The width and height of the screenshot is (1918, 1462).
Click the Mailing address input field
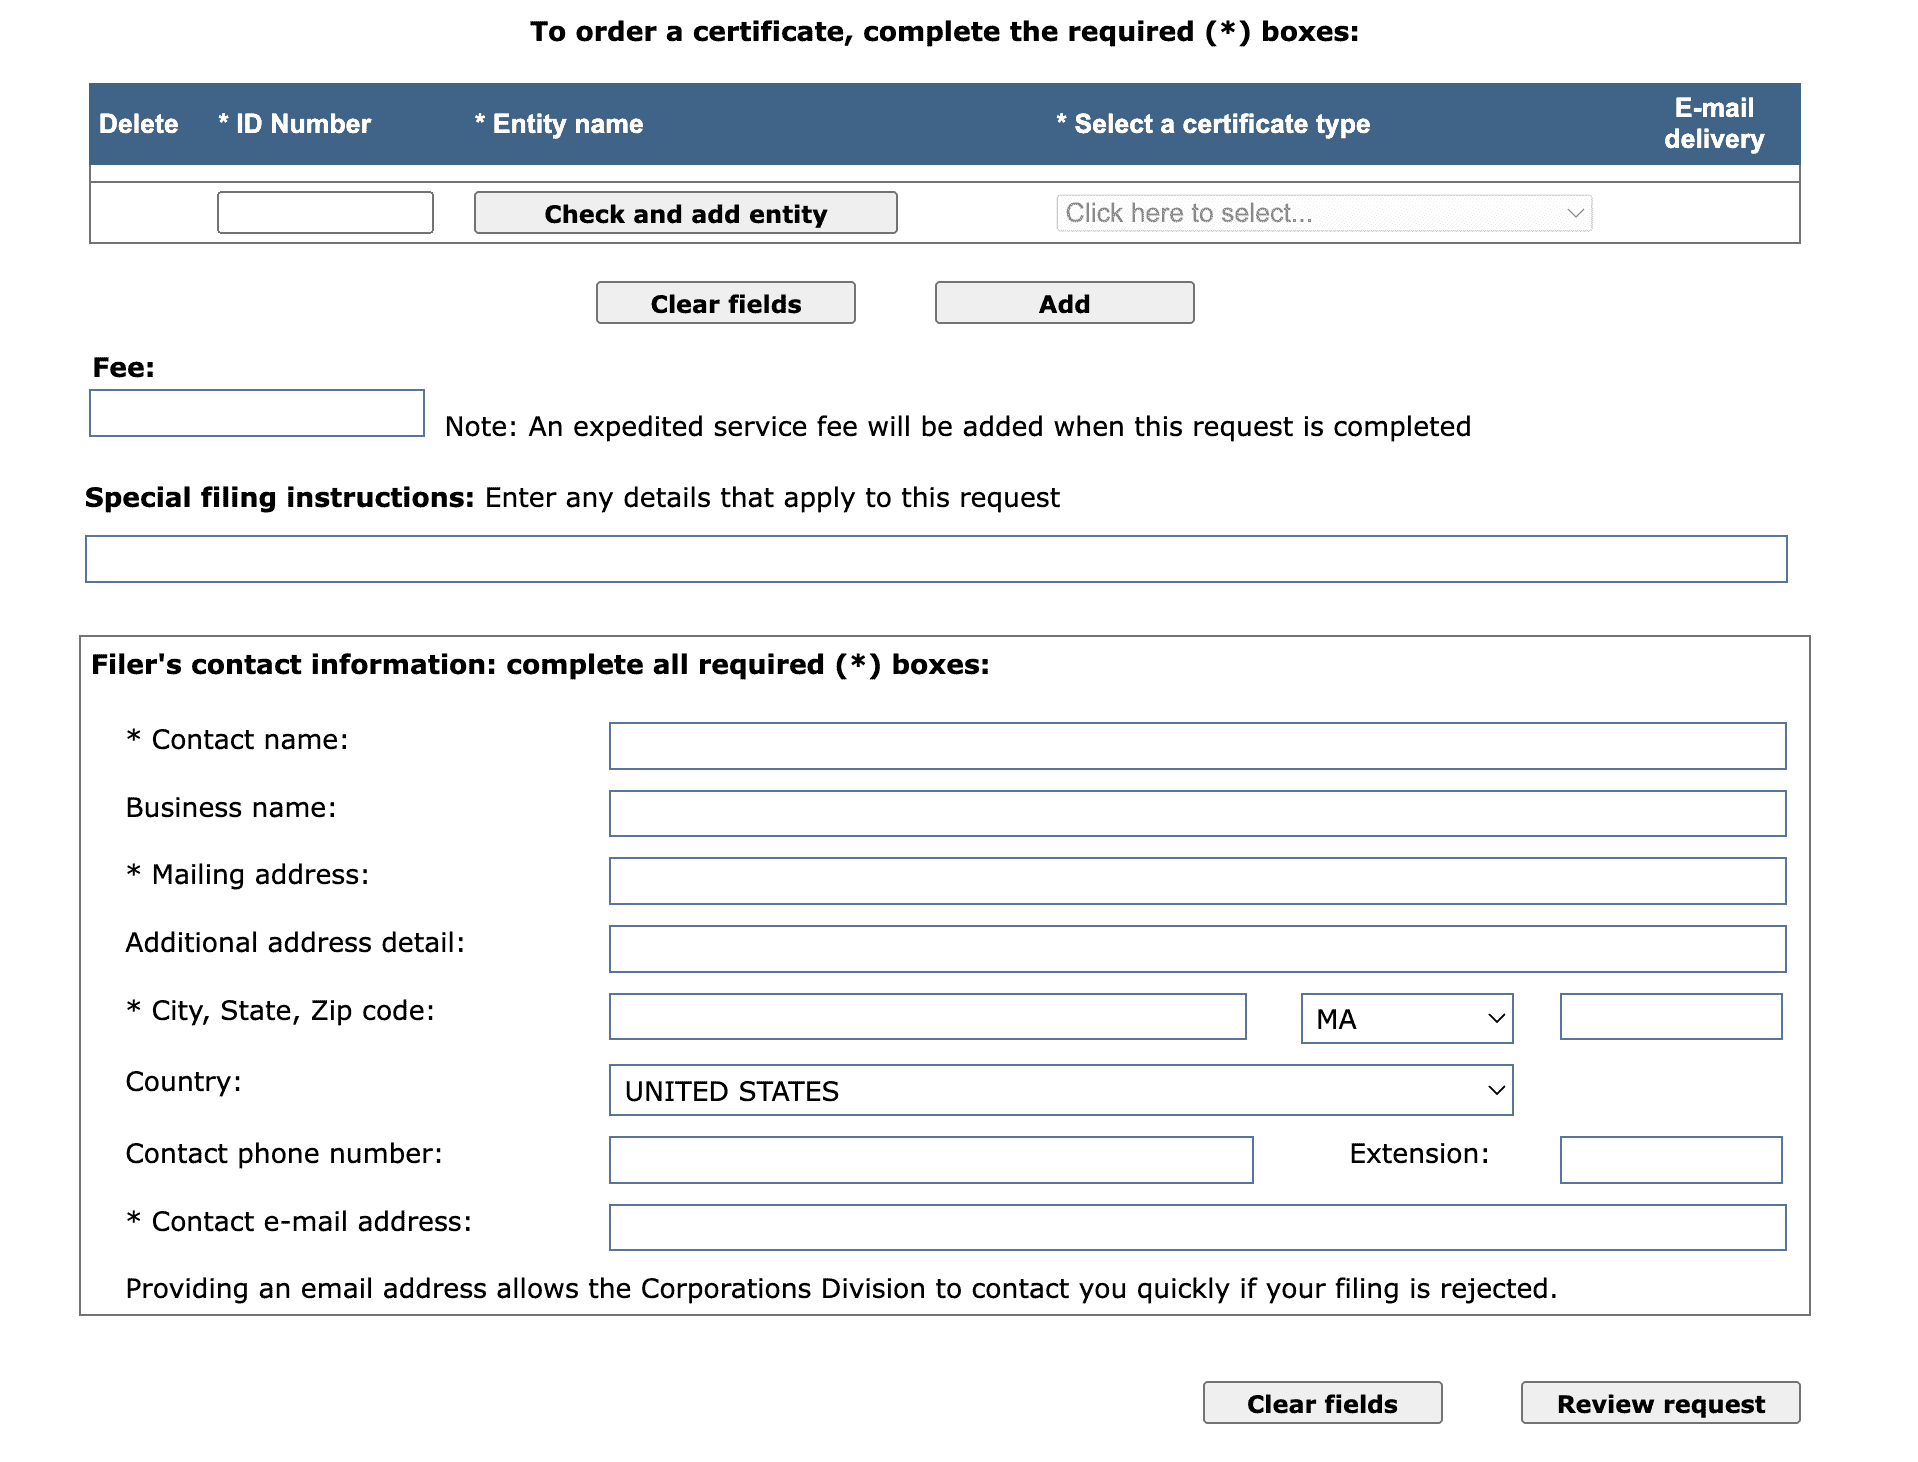coord(1197,880)
